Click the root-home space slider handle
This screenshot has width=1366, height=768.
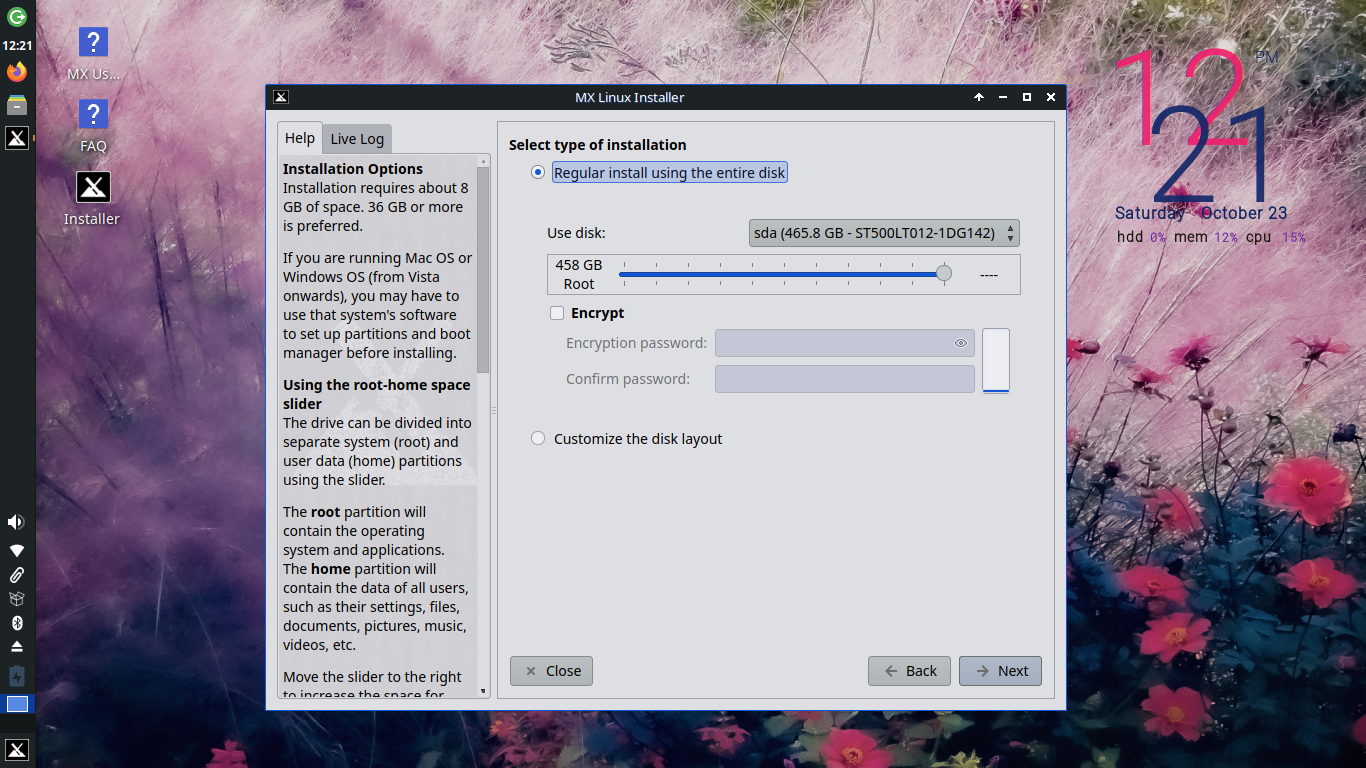point(943,274)
